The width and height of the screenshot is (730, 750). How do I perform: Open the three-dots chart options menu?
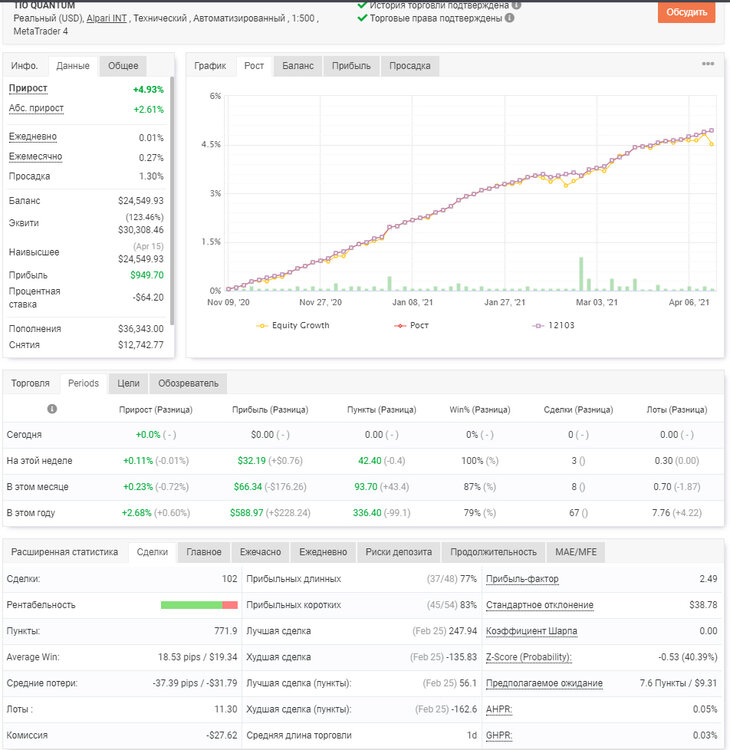708,64
